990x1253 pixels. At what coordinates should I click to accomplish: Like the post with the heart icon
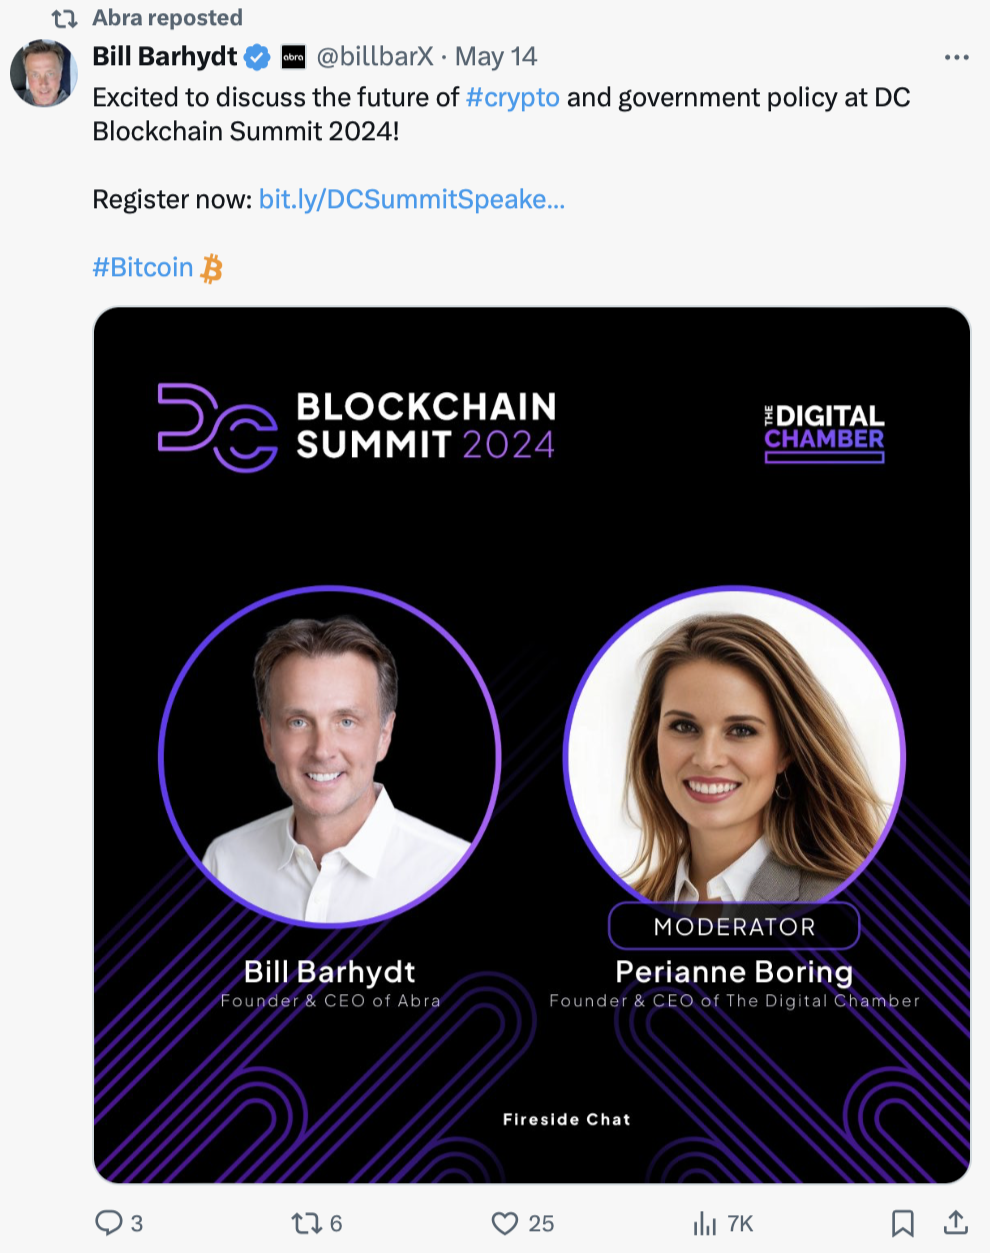click(505, 1223)
